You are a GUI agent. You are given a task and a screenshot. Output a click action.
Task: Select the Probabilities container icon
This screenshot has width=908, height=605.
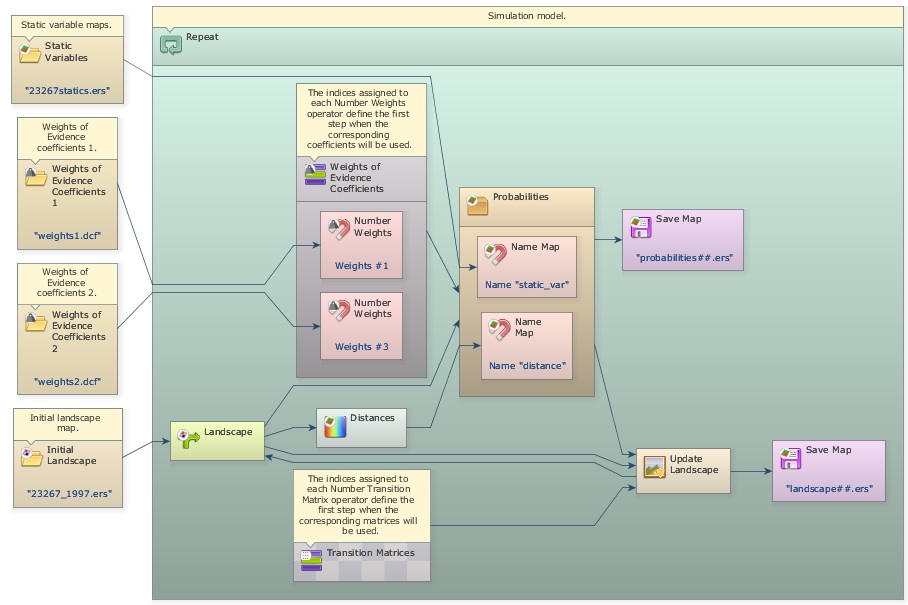(x=478, y=204)
